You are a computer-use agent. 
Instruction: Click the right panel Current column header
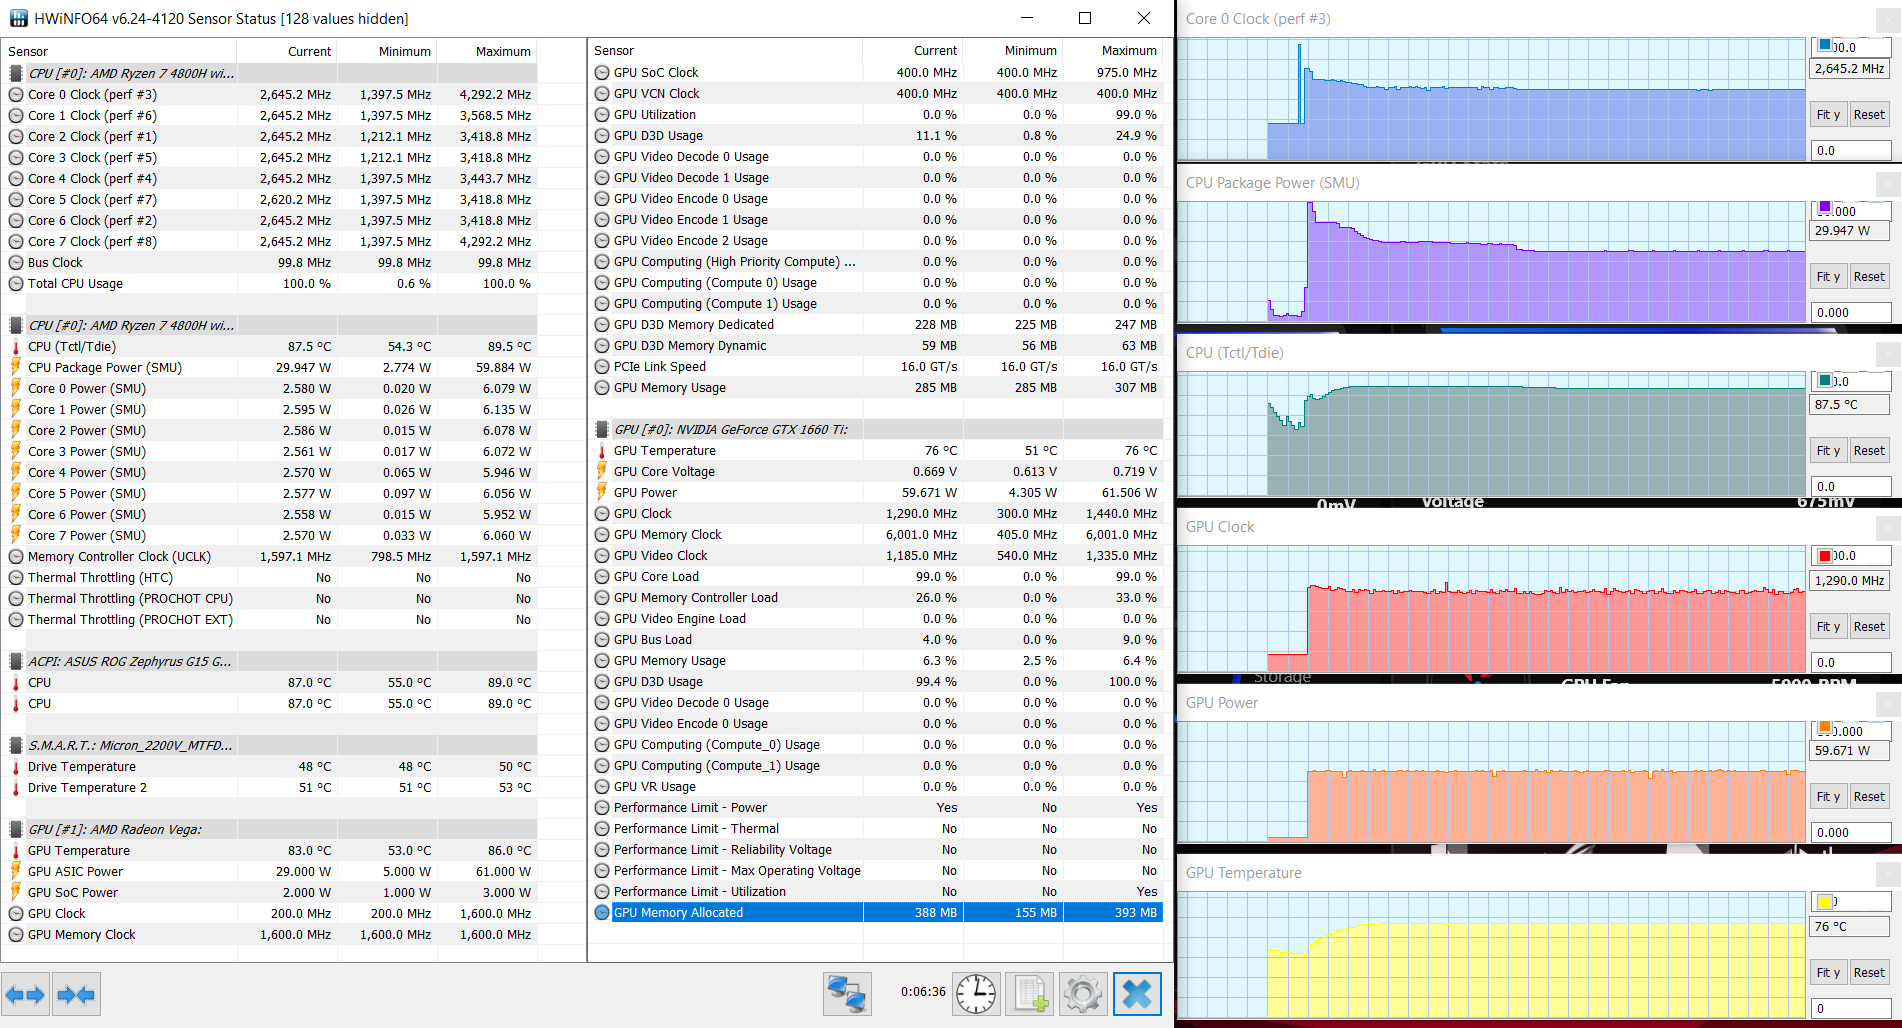coord(913,51)
